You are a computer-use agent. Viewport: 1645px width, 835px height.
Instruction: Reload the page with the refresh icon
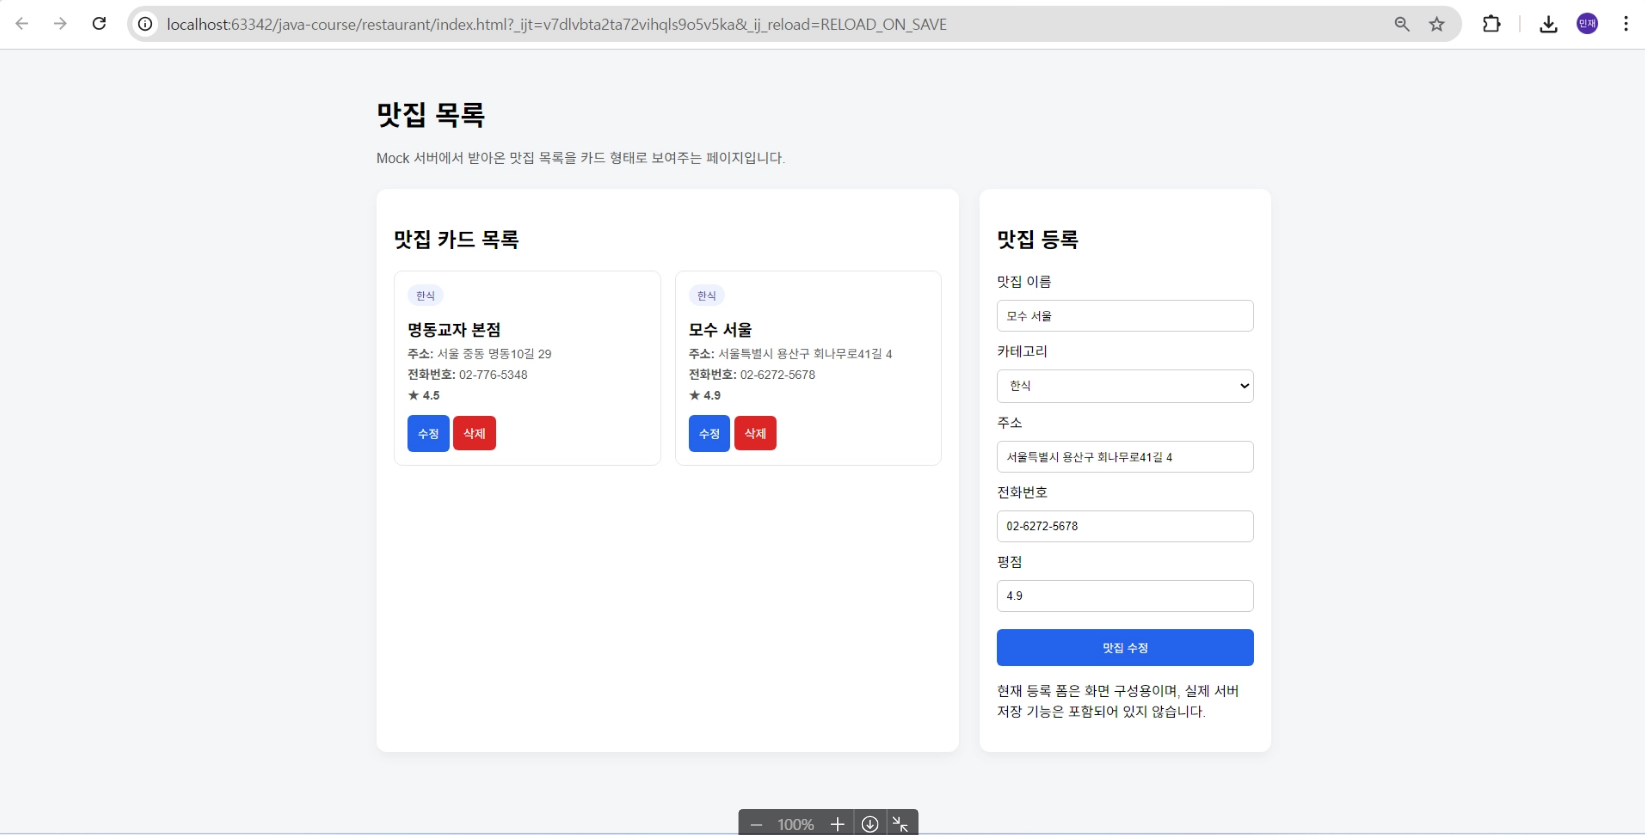(x=99, y=24)
